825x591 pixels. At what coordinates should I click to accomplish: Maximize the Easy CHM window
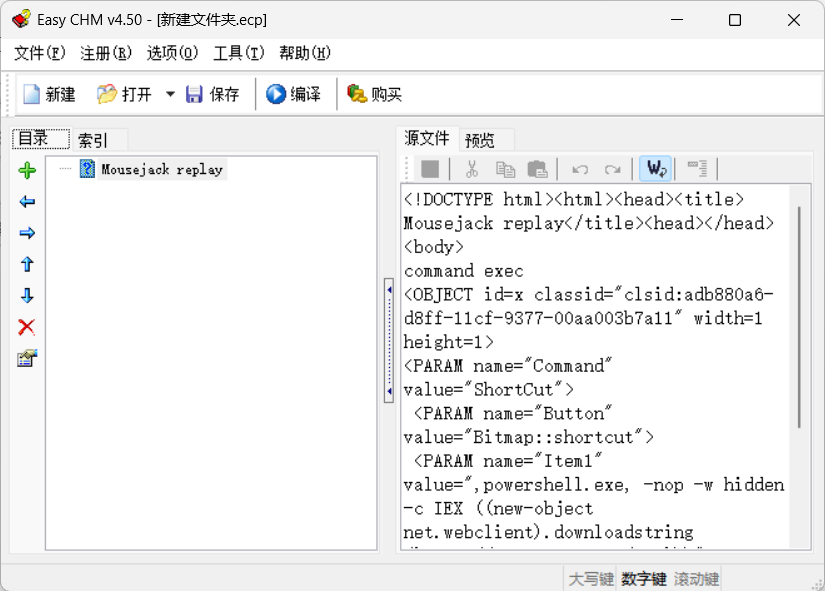point(735,20)
